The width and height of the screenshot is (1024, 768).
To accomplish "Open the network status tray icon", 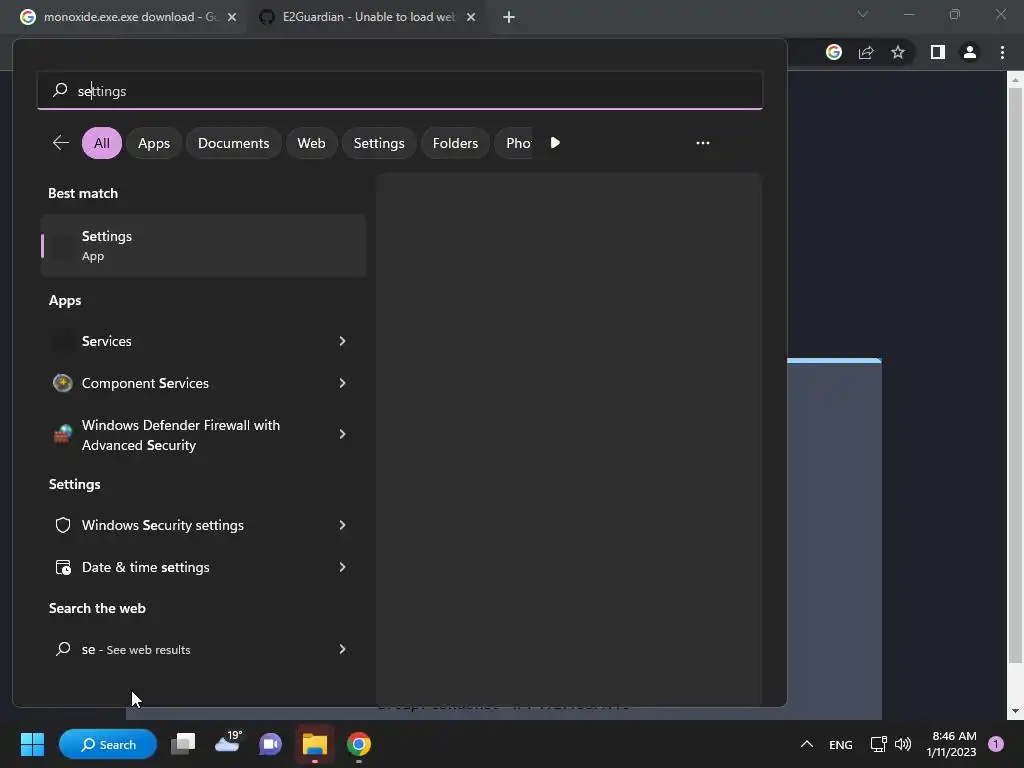I will pos(878,744).
